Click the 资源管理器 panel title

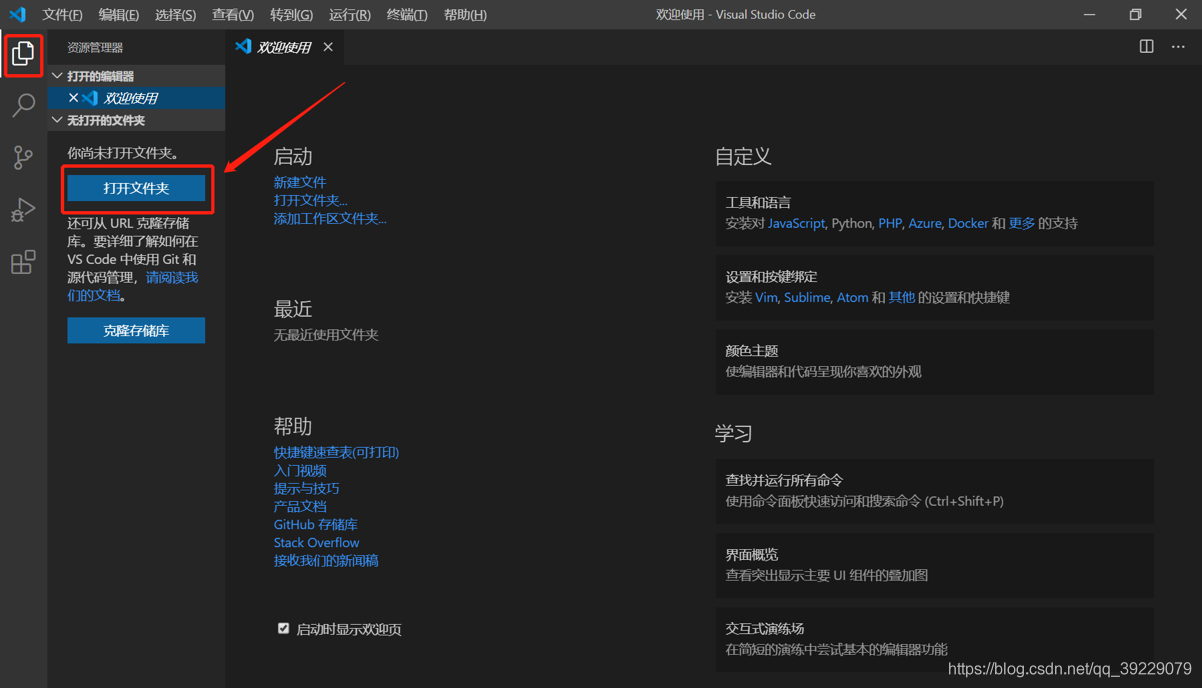95,47
